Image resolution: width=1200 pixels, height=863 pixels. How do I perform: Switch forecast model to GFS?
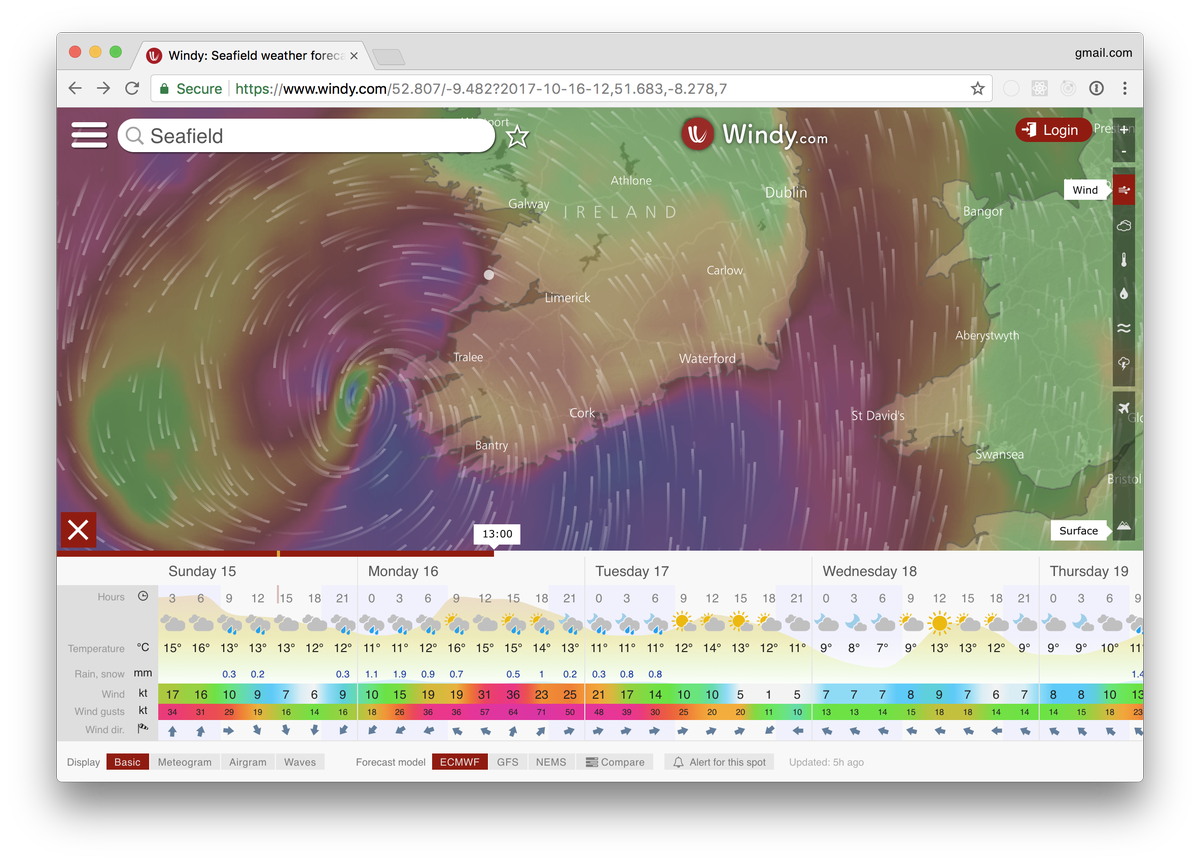[507, 761]
